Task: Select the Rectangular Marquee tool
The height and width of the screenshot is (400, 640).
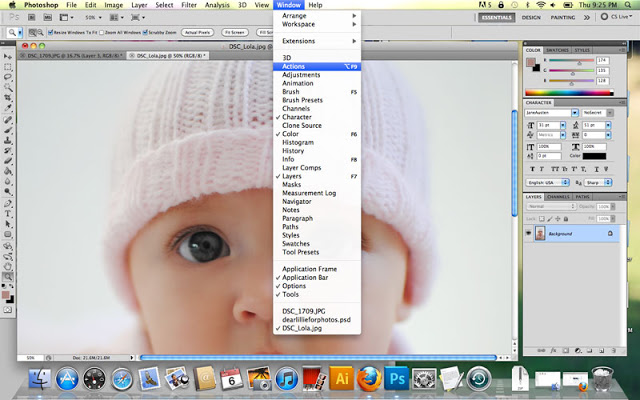Action: pyautogui.click(x=8, y=67)
